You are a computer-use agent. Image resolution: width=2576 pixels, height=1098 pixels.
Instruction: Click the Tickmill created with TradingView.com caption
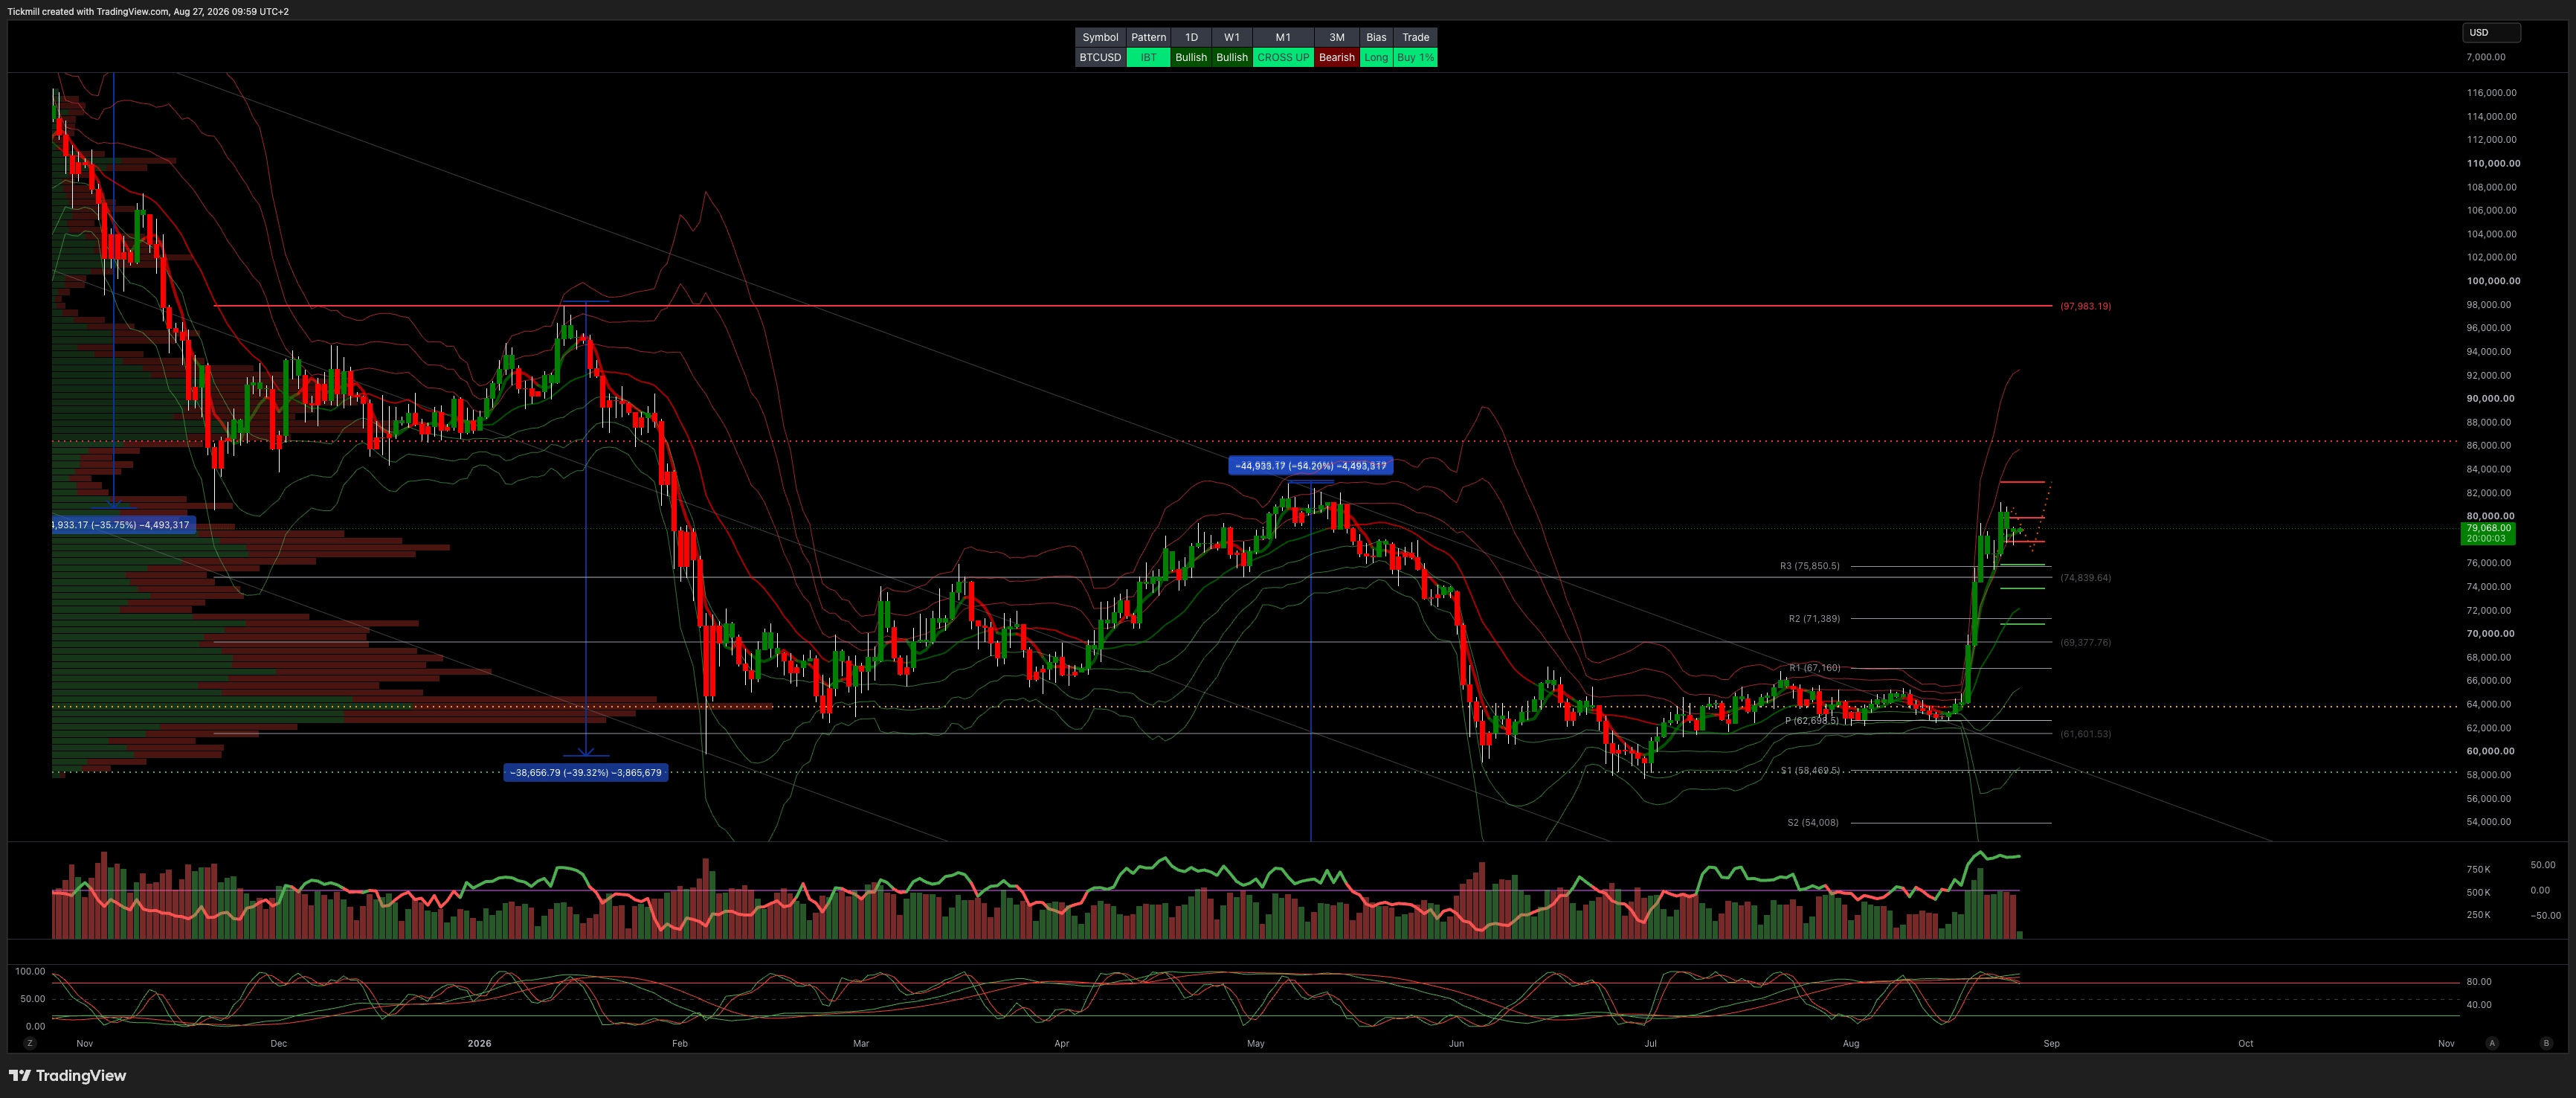point(148,12)
